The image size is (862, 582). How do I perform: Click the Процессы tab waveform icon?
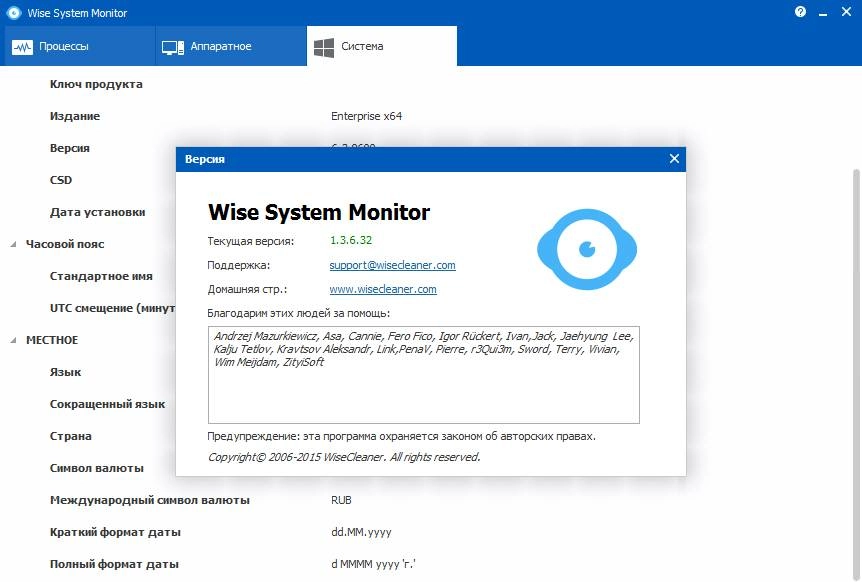(23, 47)
